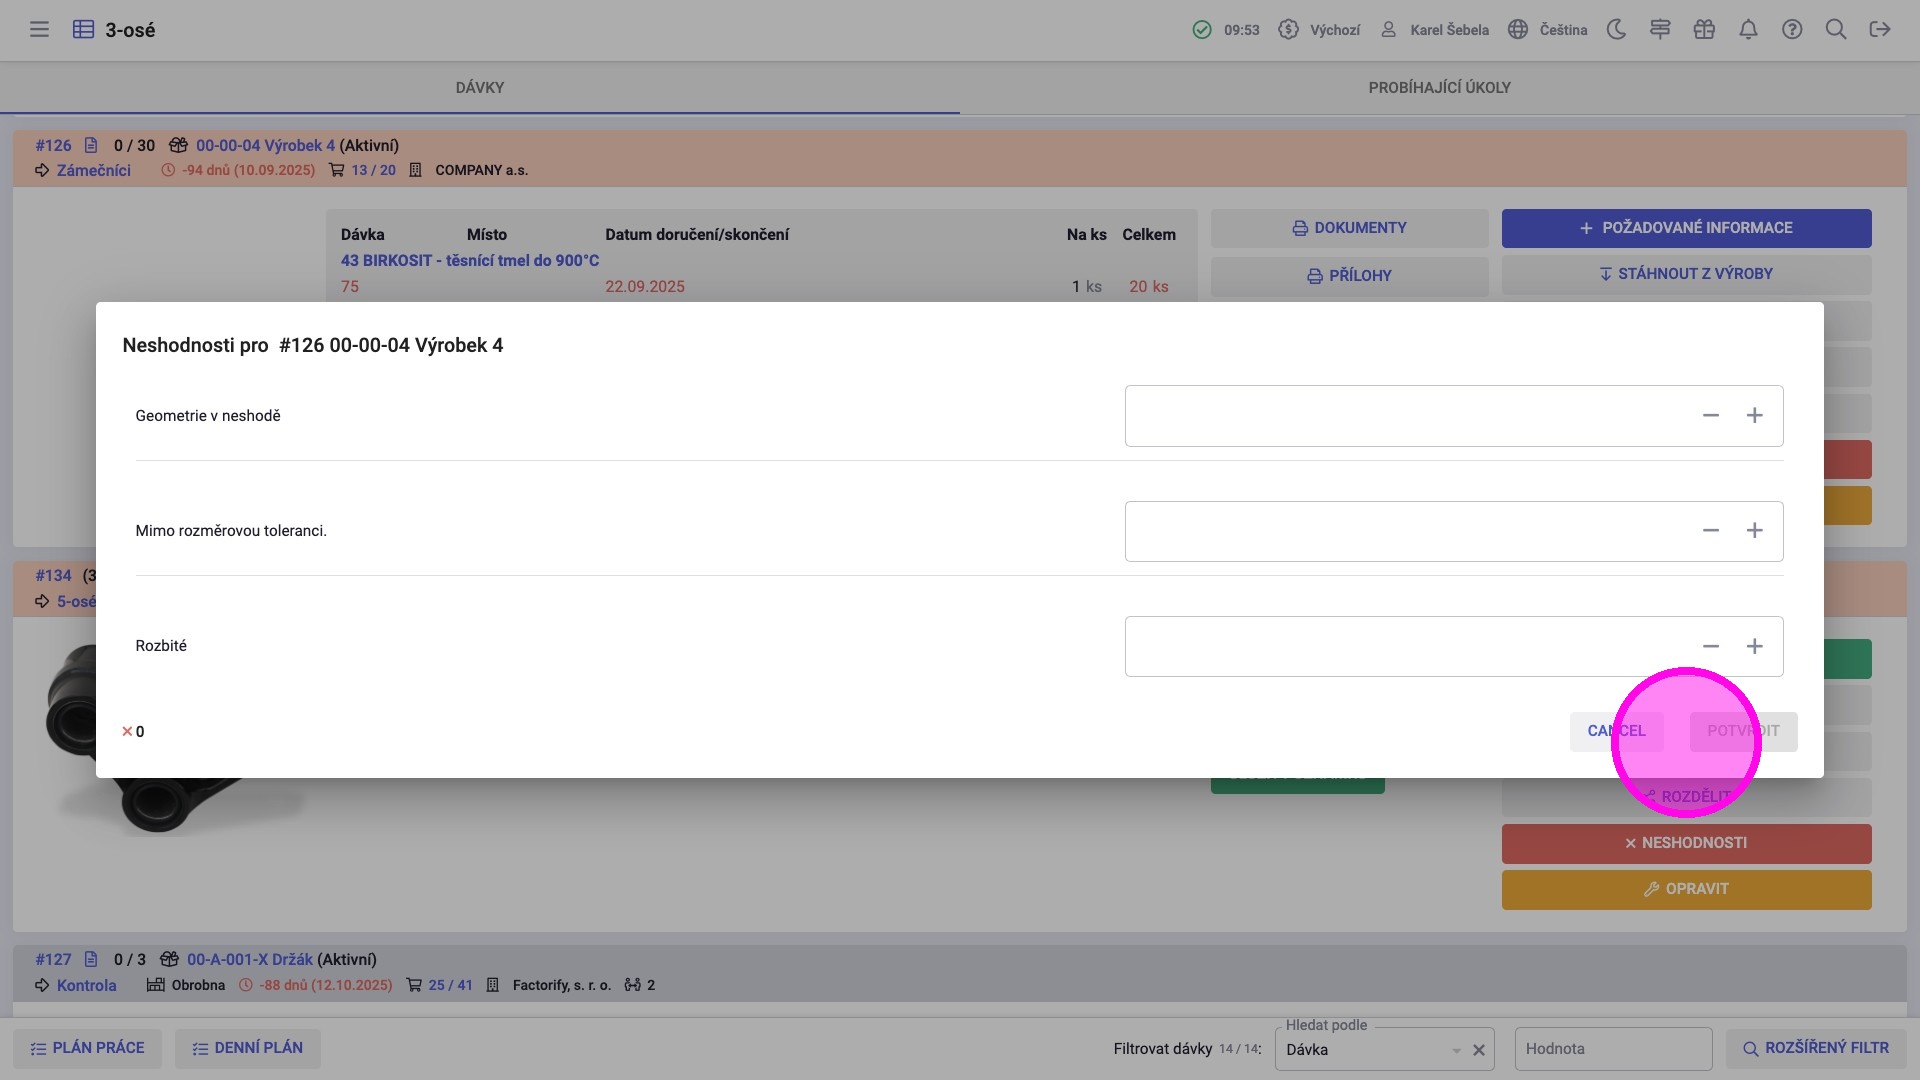Image resolution: width=1920 pixels, height=1080 pixels.
Task: Select the Dávky tab
Action: click(479, 88)
